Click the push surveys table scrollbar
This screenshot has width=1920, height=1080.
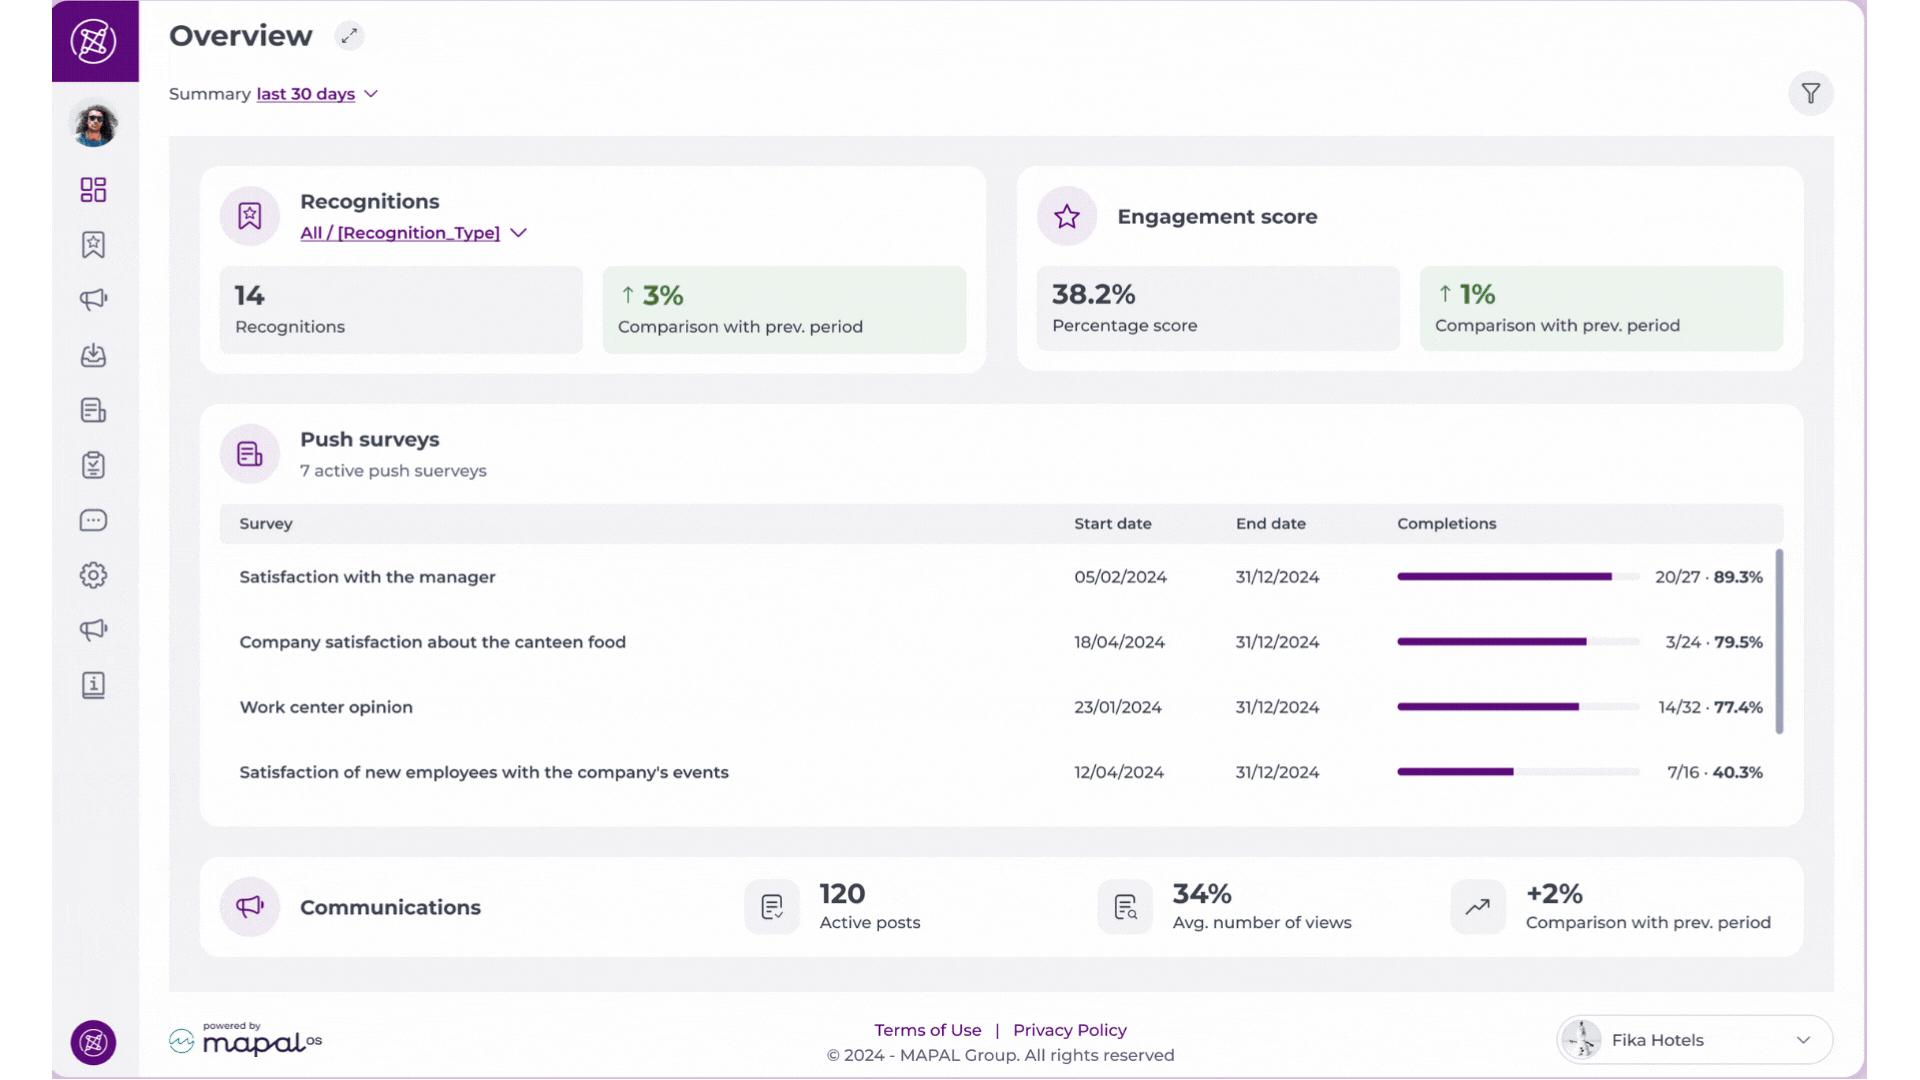coord(1779,641)
